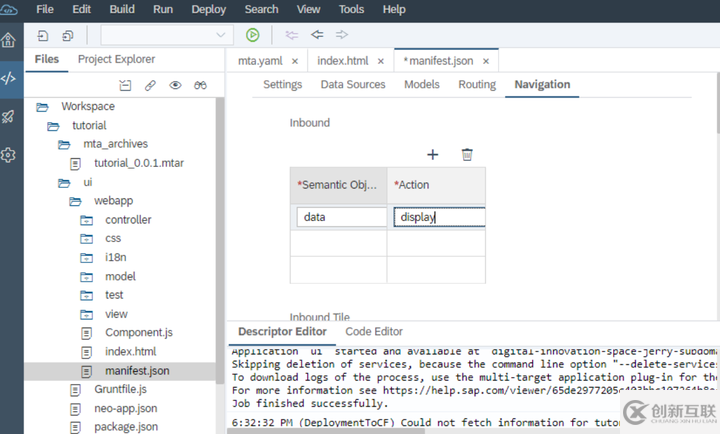Open the Home icon in left sidebar
720x434 pixels.
click(8, 40)
